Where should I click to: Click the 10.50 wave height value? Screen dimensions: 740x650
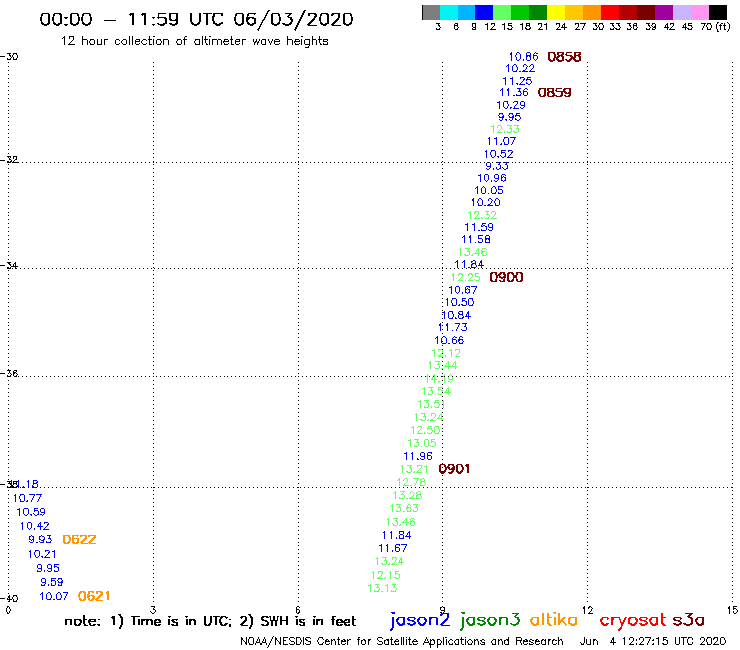[460, 302]
